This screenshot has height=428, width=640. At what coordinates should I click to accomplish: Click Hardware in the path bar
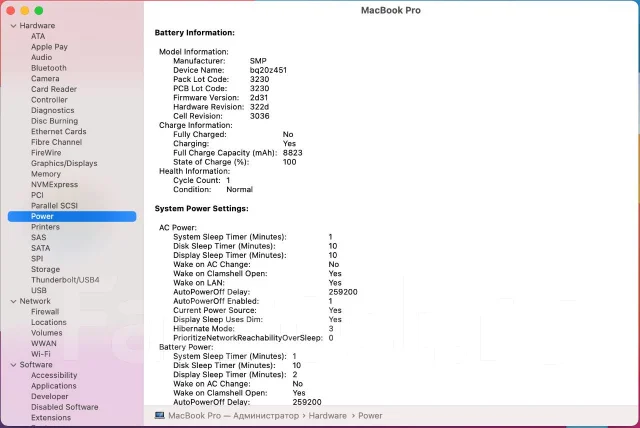(x=327, y=416)
